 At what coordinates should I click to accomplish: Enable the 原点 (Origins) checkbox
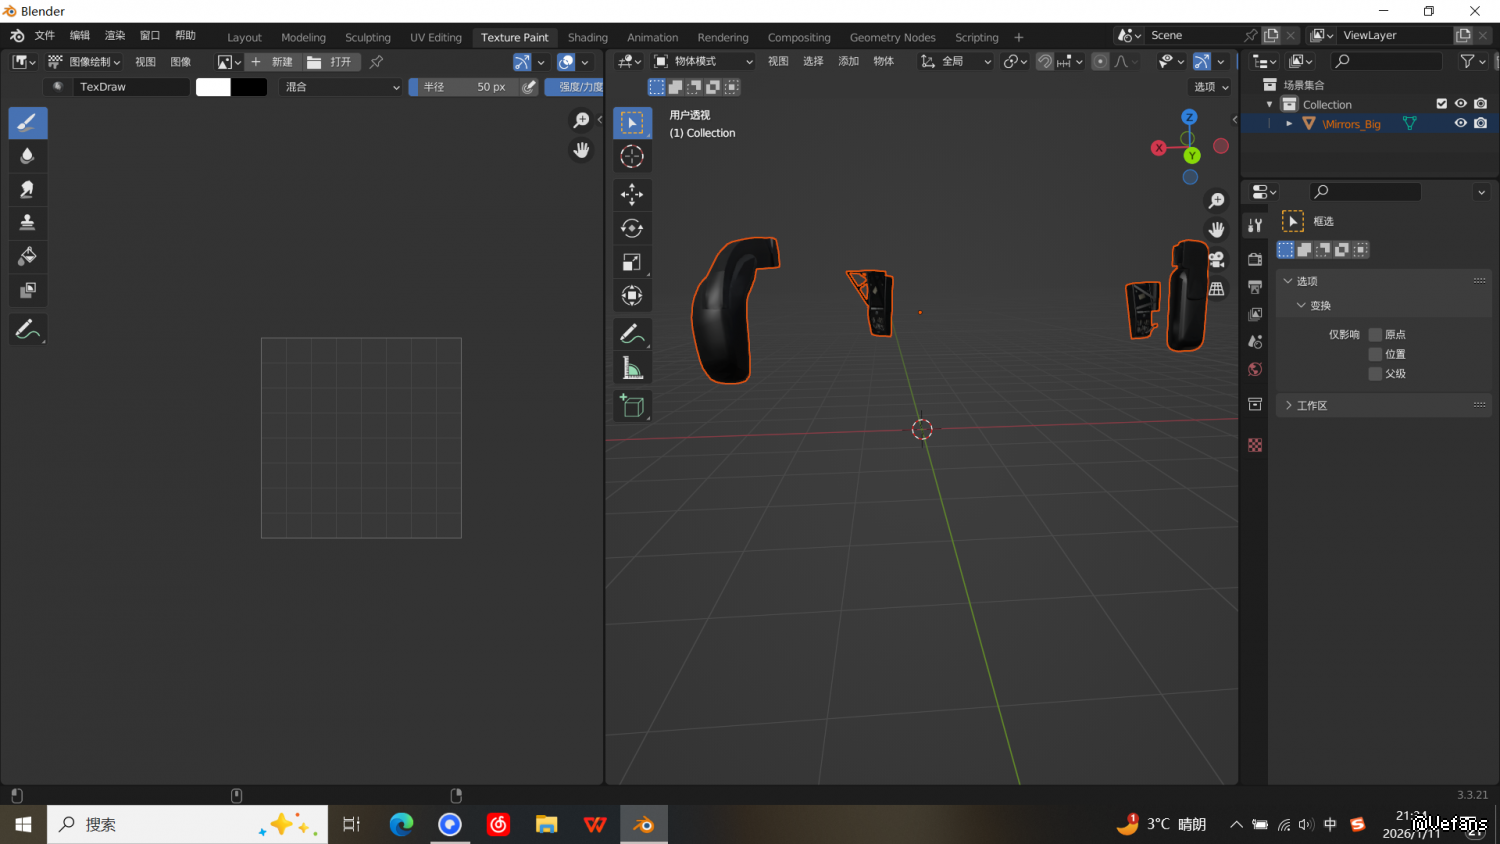click(x=1375, y=334)
